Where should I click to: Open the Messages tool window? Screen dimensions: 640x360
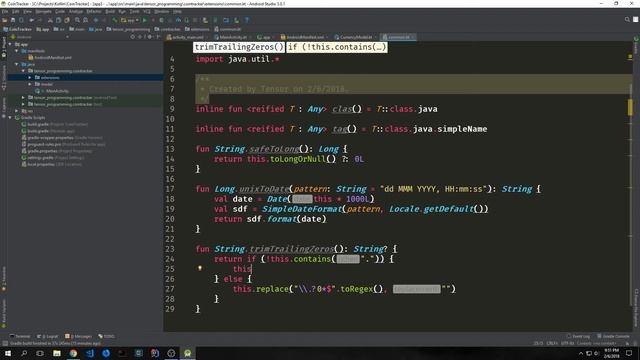[78, 336]
